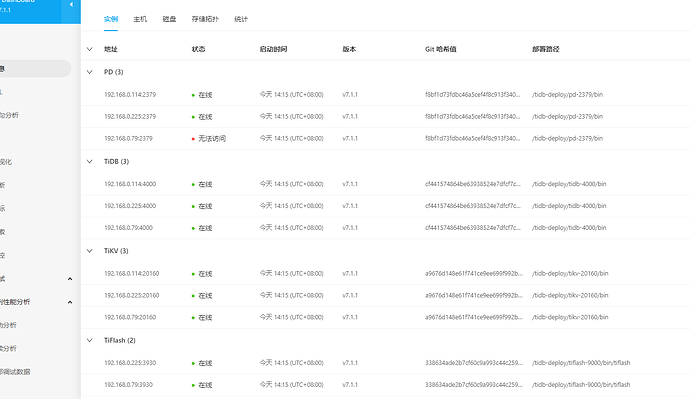
Task: Open the highlighted sidebar menu item
Action: pos(35,69)
